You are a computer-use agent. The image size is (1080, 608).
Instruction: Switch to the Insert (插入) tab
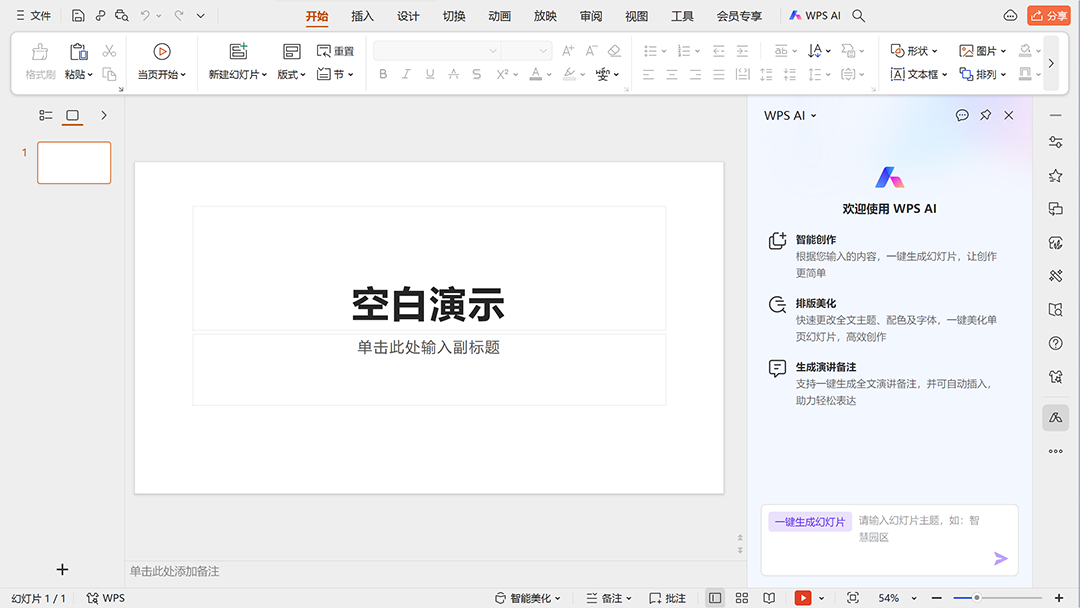[x=362, y=16]
